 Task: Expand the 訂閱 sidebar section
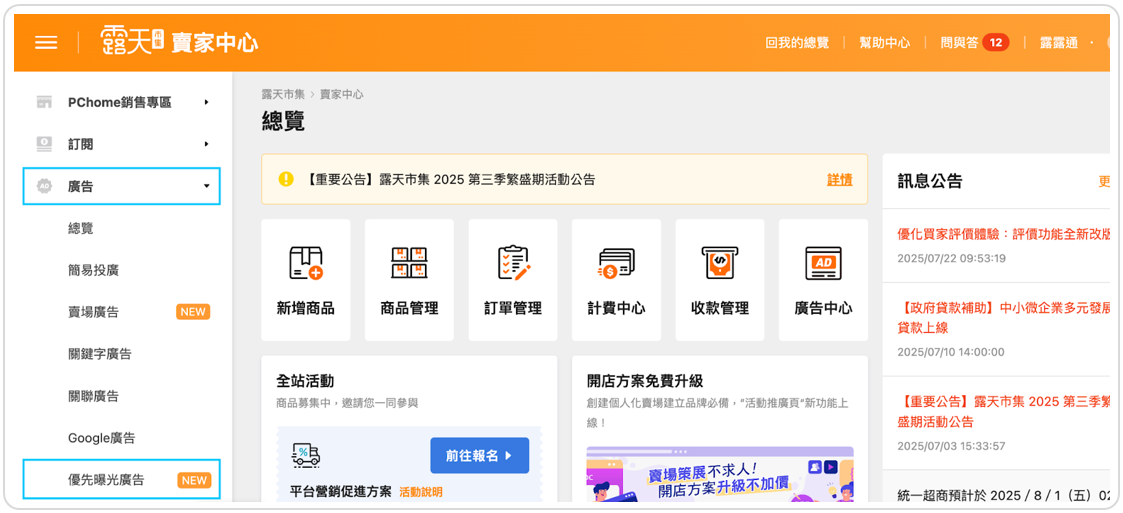point(121,144)
